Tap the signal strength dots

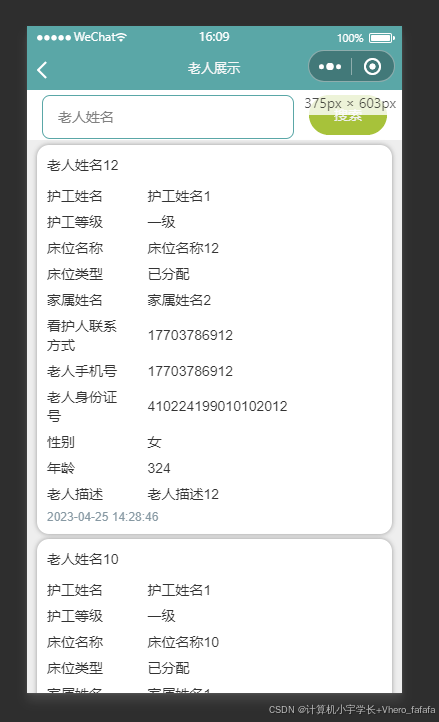coord(54,38)
